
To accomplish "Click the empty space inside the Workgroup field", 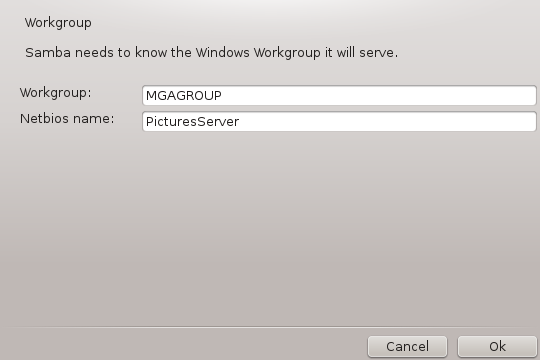I will (379, 95).
